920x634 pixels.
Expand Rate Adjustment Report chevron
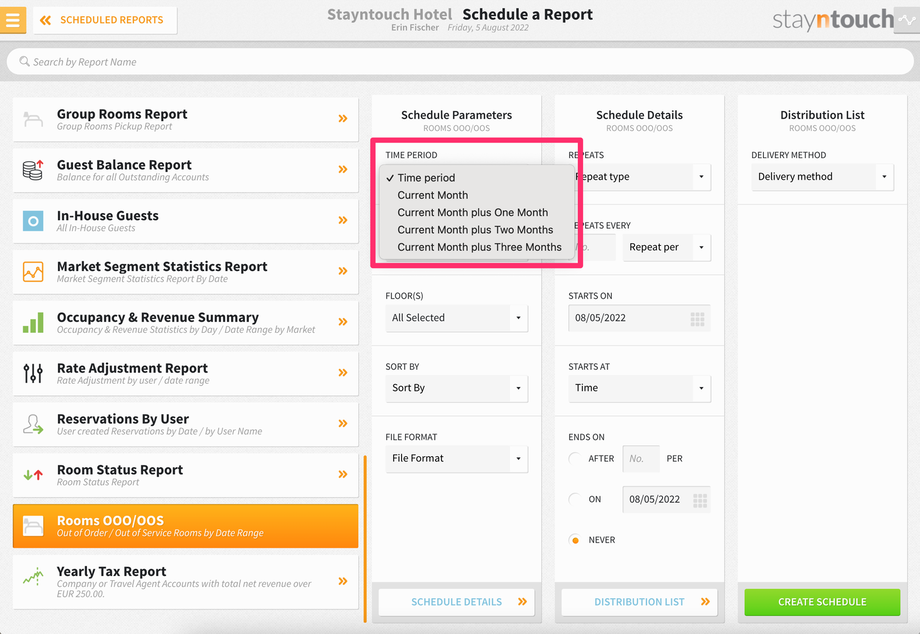tap(343, 372)
